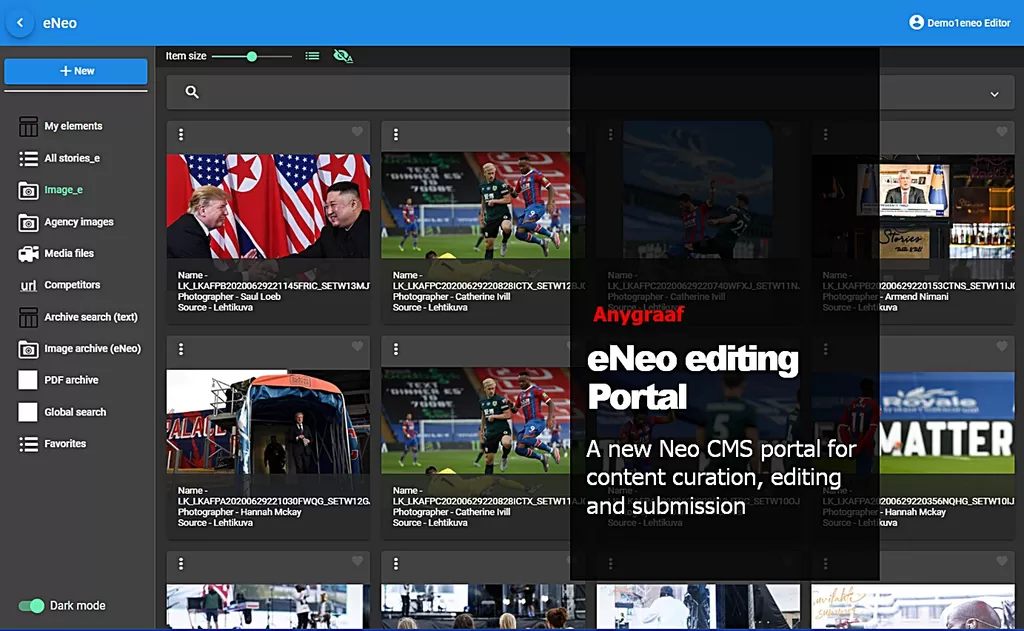Open menu of third-row first image card
Screen dimensions: 1024x631
pos(181,563)
